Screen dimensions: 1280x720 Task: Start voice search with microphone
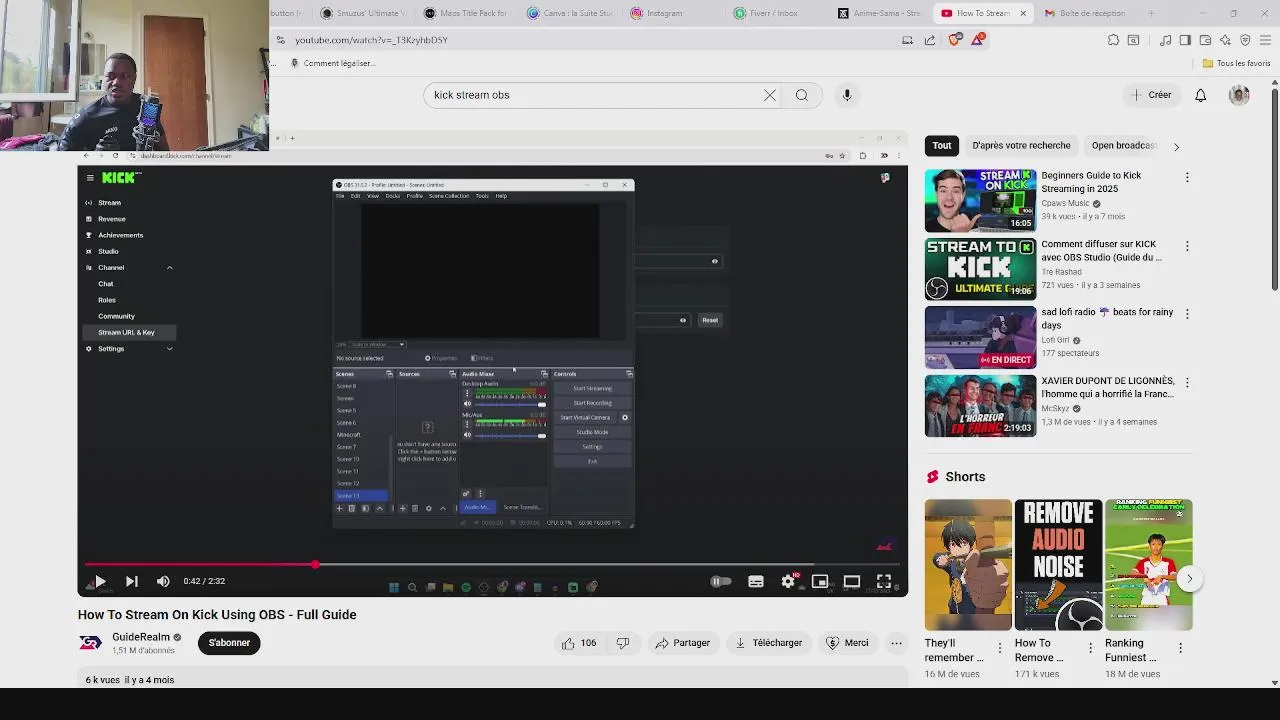click(847, 95)
